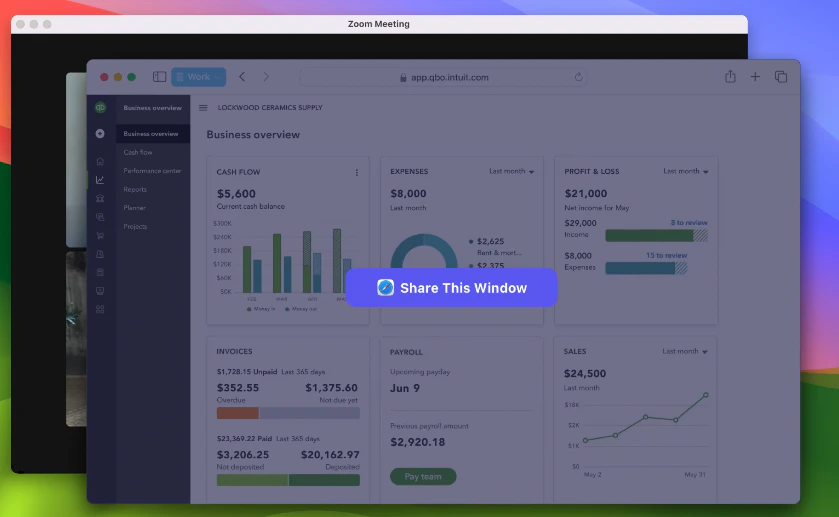Click the Safari share icon
This screenshot has height=517, width=839.
click(x=730, y=77)
